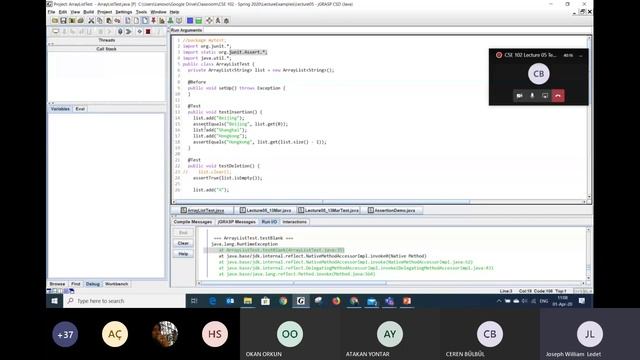The width and height of the screenshot is (640, 360).
Task: Click the Windows Start button
Action: [54, 301]
